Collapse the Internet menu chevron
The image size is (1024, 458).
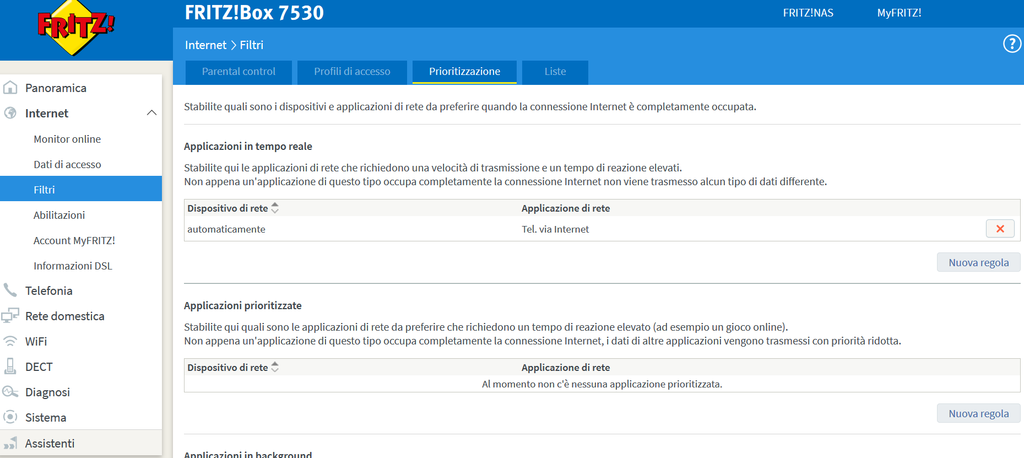(x=152, y=113)
